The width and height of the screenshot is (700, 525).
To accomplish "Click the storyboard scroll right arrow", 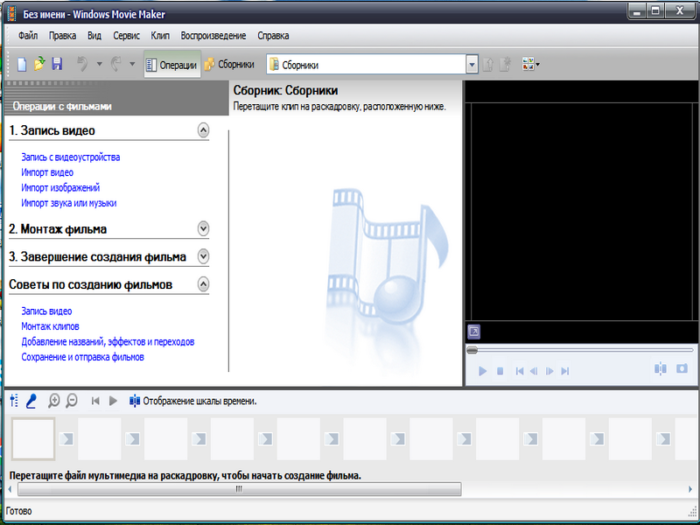I will point(691,489).
